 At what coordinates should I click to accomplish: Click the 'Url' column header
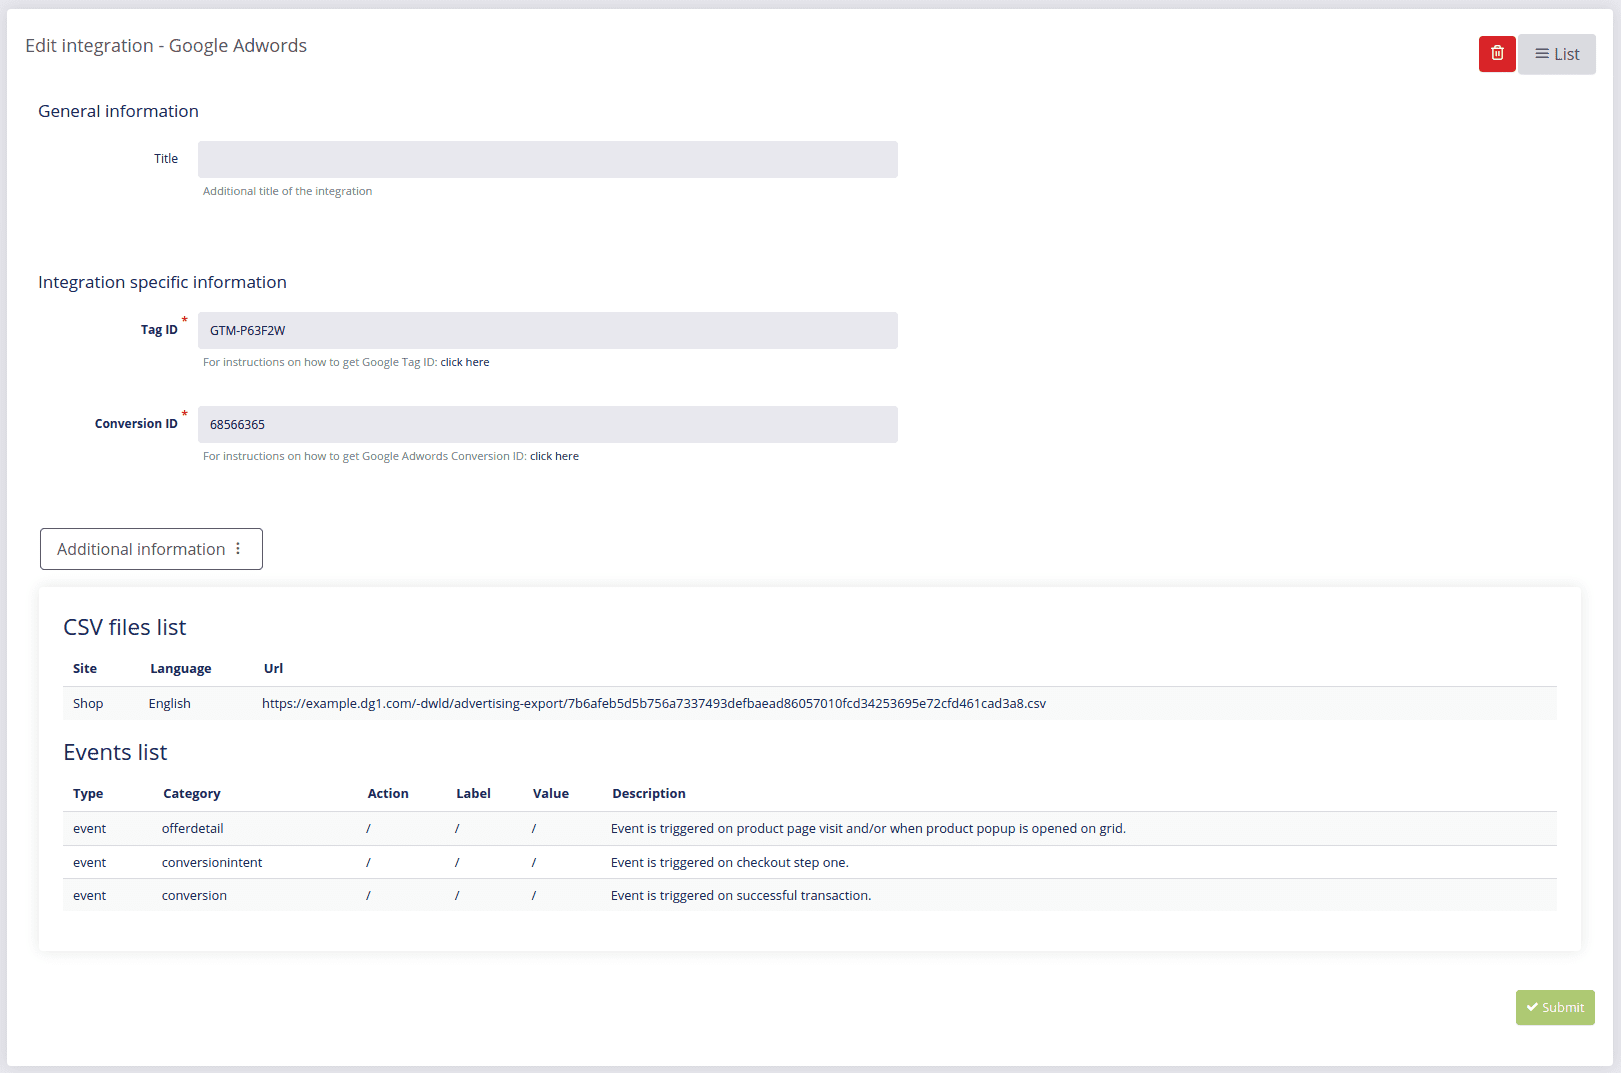[273, 668]
